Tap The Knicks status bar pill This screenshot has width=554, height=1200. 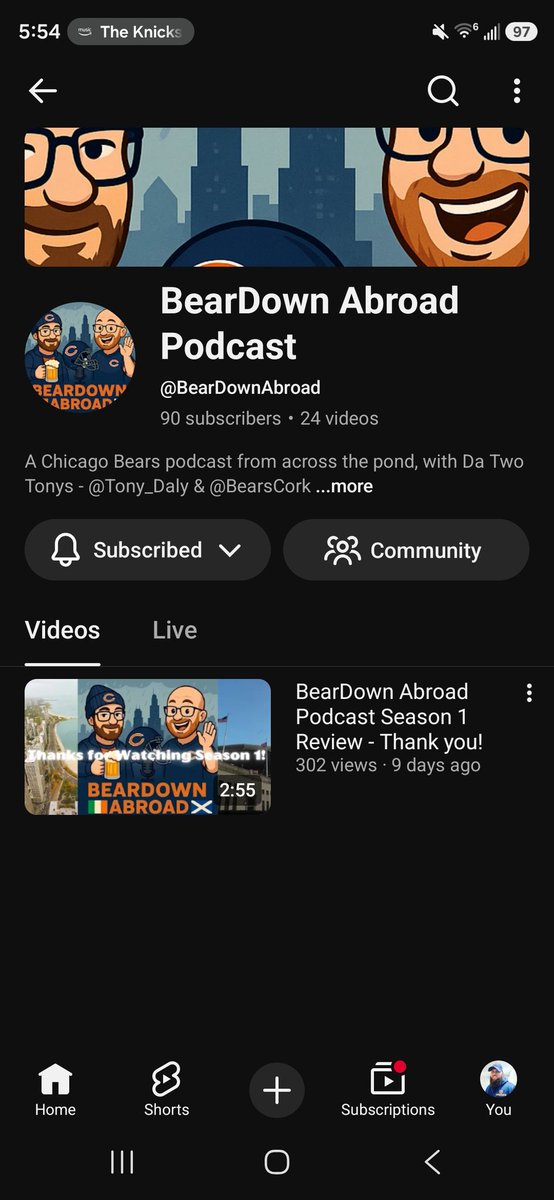(x=130, y=32)
